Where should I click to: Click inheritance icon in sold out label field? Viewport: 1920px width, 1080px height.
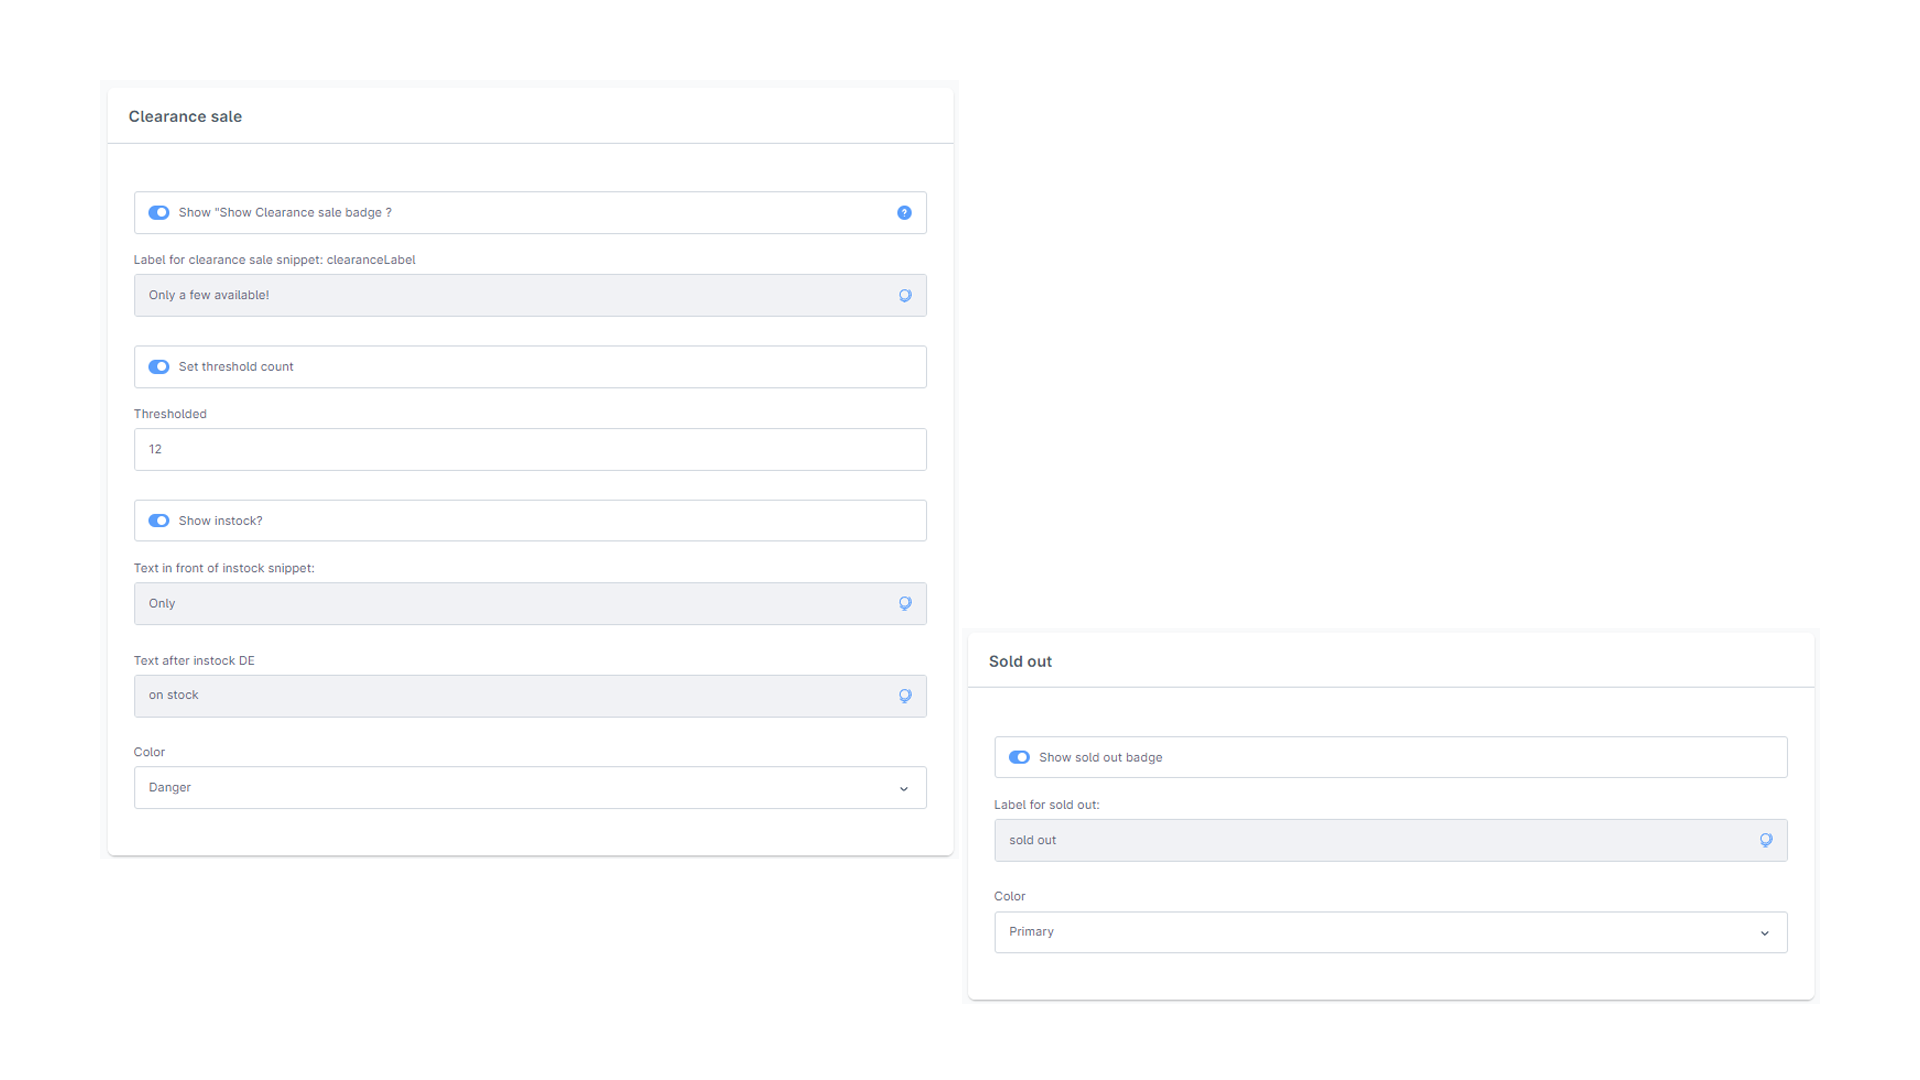(x=1766, y=841)
